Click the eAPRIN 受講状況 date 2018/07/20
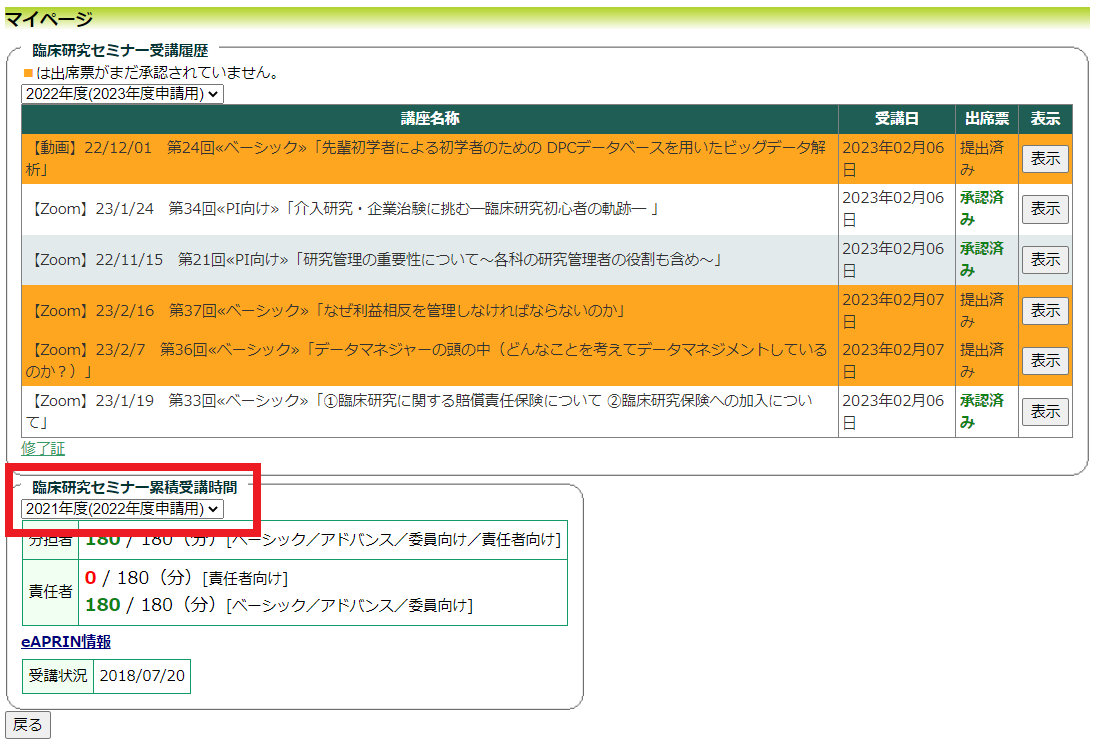1095x745 pixels. coord(141,676)
